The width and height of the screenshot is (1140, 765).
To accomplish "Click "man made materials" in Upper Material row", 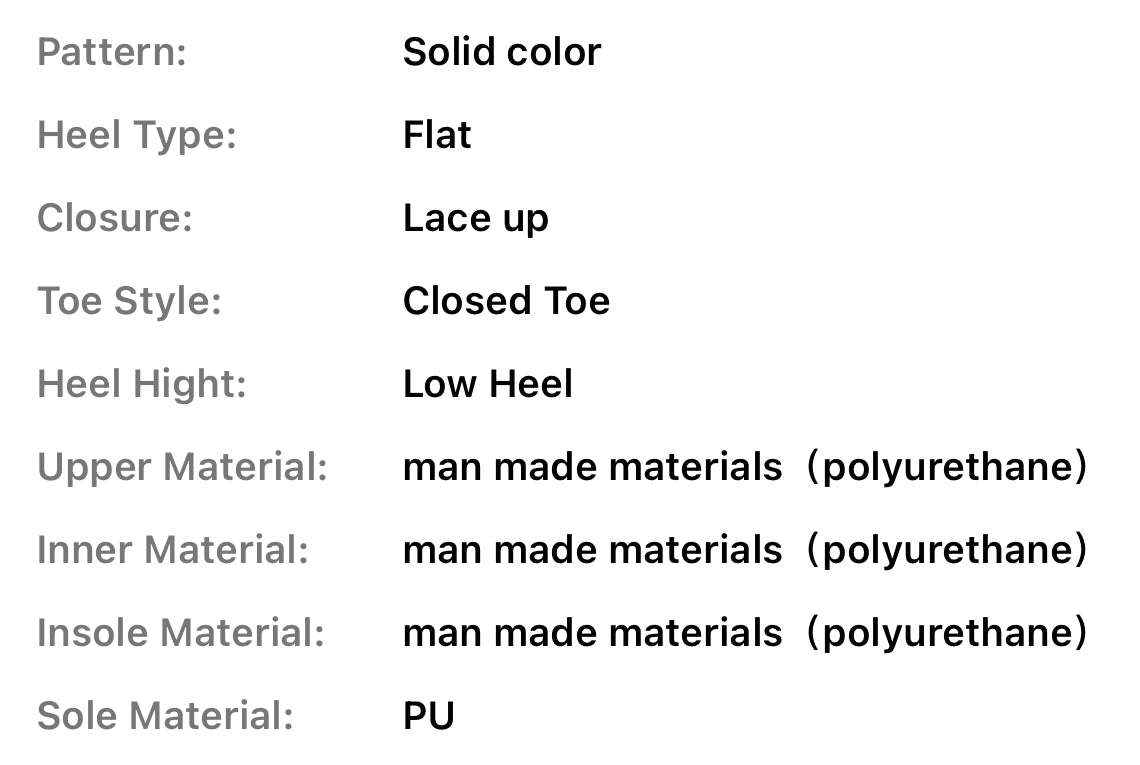I will click(592, 467).
